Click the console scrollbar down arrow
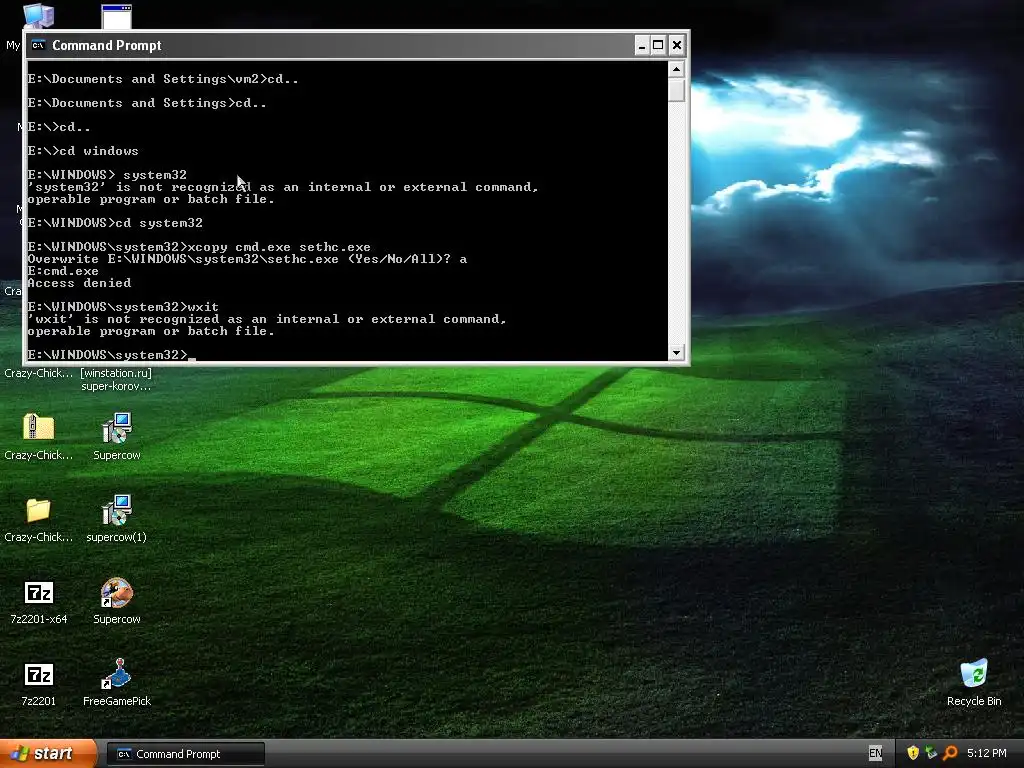 (x=676, y=353)
